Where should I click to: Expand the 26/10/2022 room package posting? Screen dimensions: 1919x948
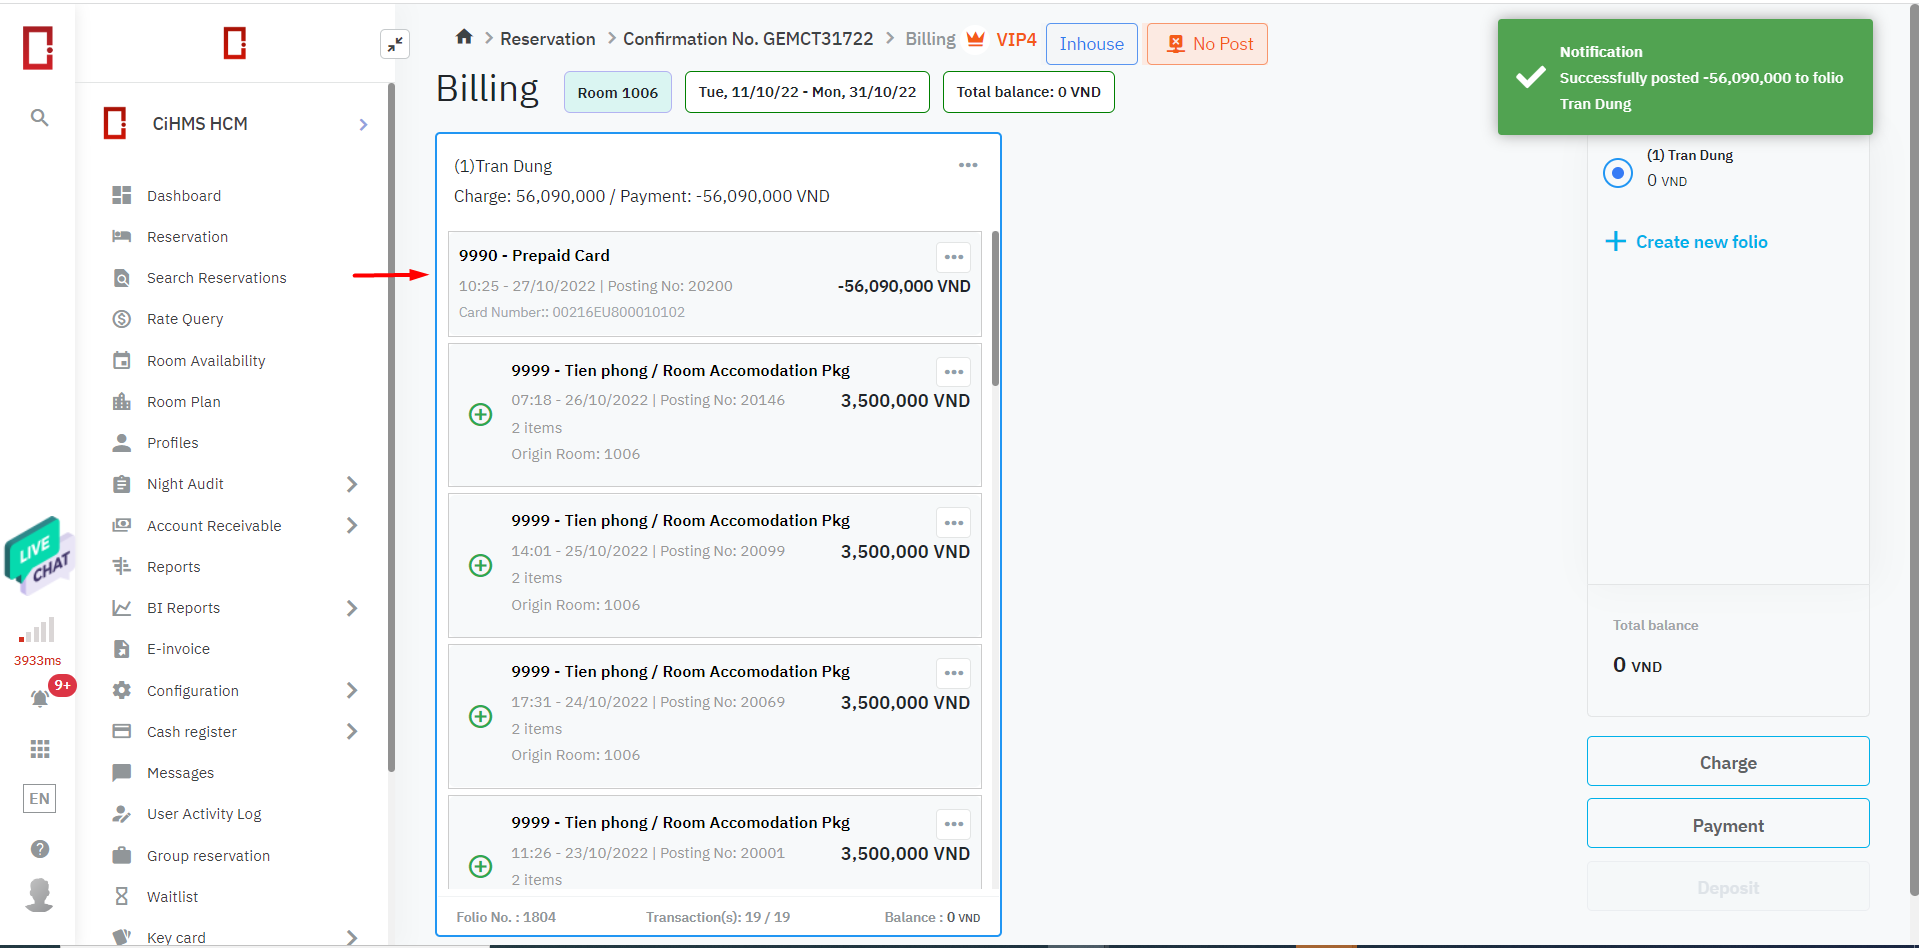tap(481, 414)
